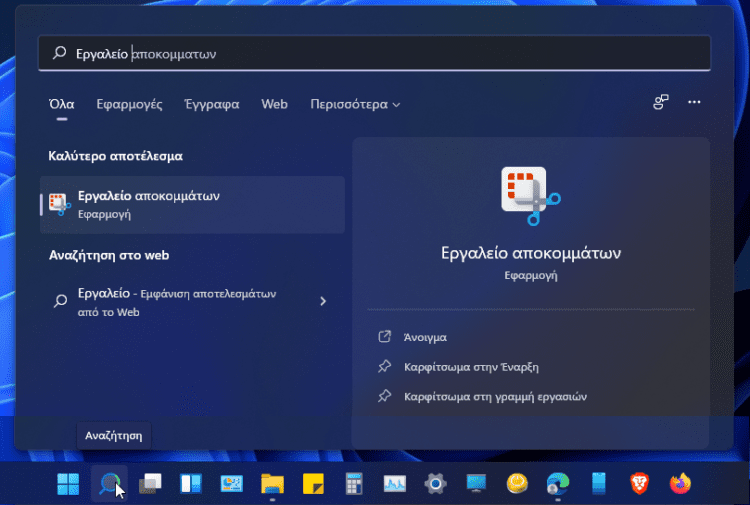Choose Καρφίτσωμα στην Έναρξη
The height and width of the screenshot is (505, 750).
471,367
